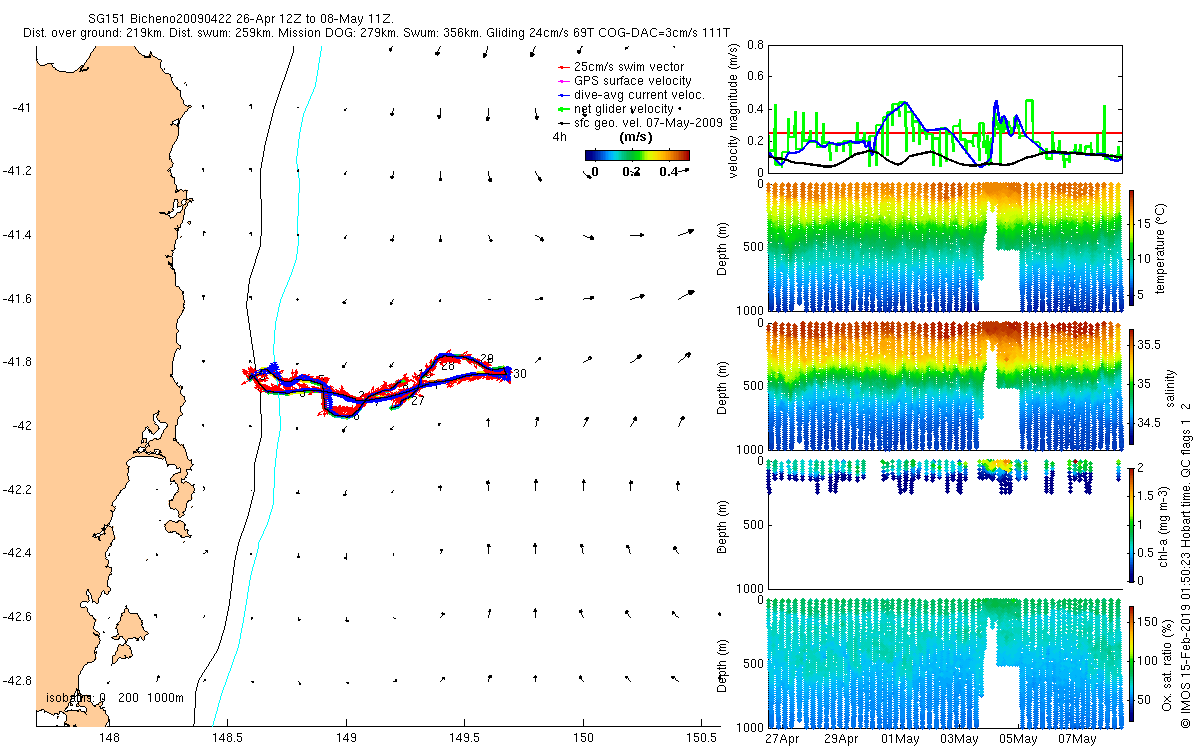Click the map latitude tick '-42.8'
Viewport: 1200px width, 750px height.
17,681
